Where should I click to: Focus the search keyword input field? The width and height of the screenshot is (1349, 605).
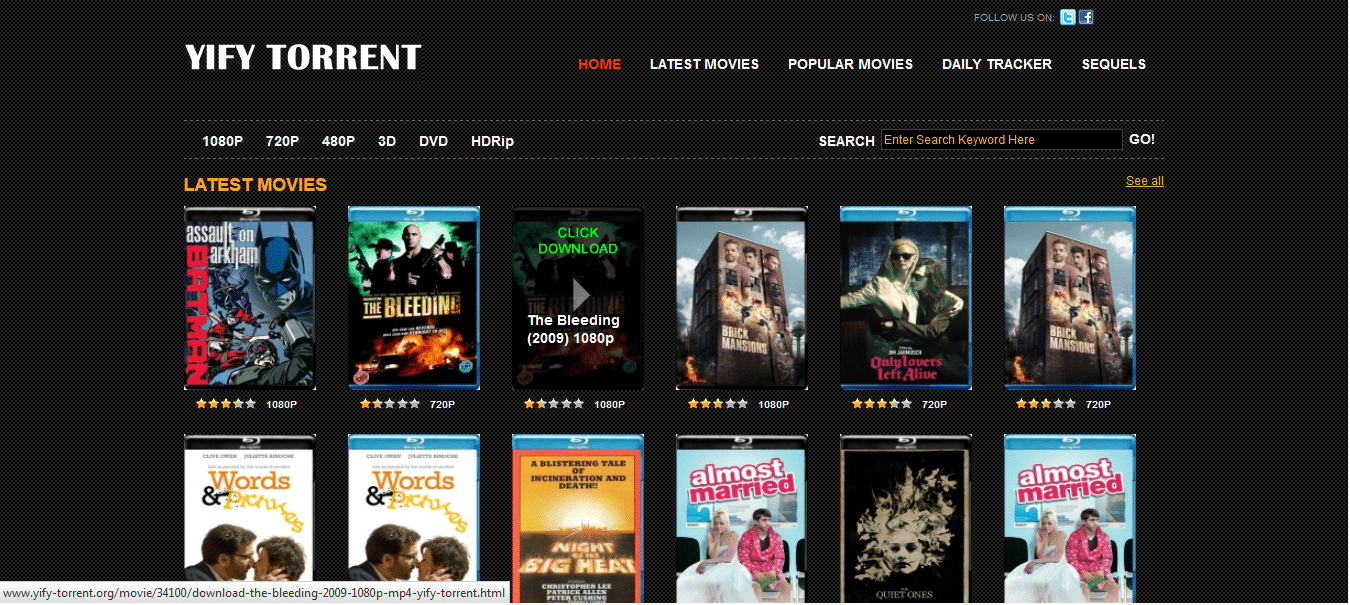click(x=1001, y=140)
